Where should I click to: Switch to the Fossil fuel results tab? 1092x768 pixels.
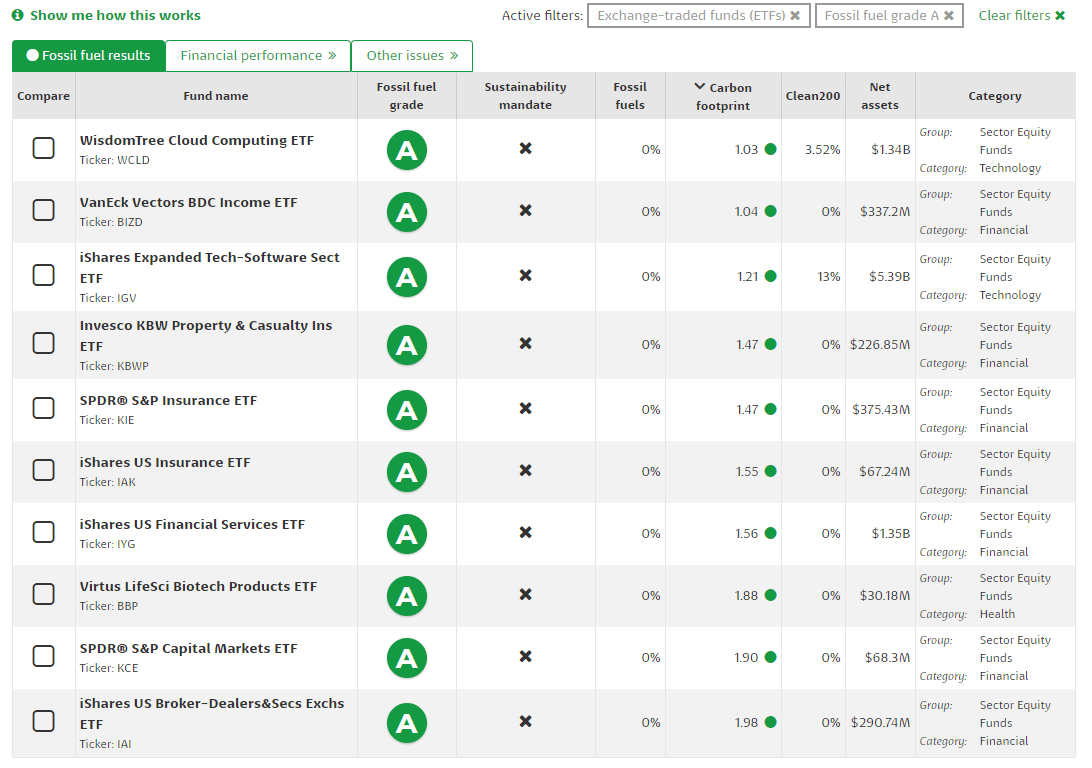click(x=89, y=56)
